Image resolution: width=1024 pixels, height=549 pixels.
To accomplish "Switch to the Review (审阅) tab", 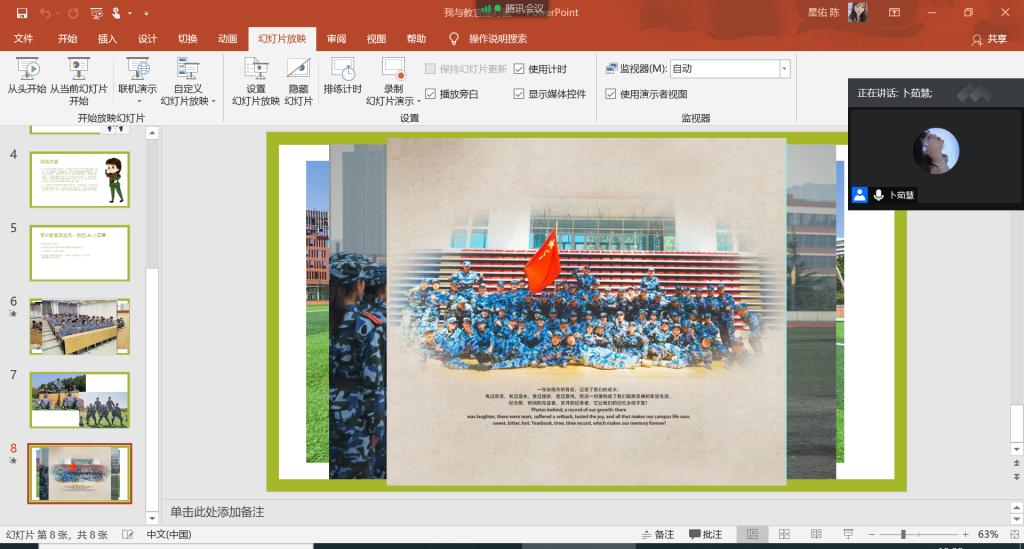I will [x=336, y=39].
